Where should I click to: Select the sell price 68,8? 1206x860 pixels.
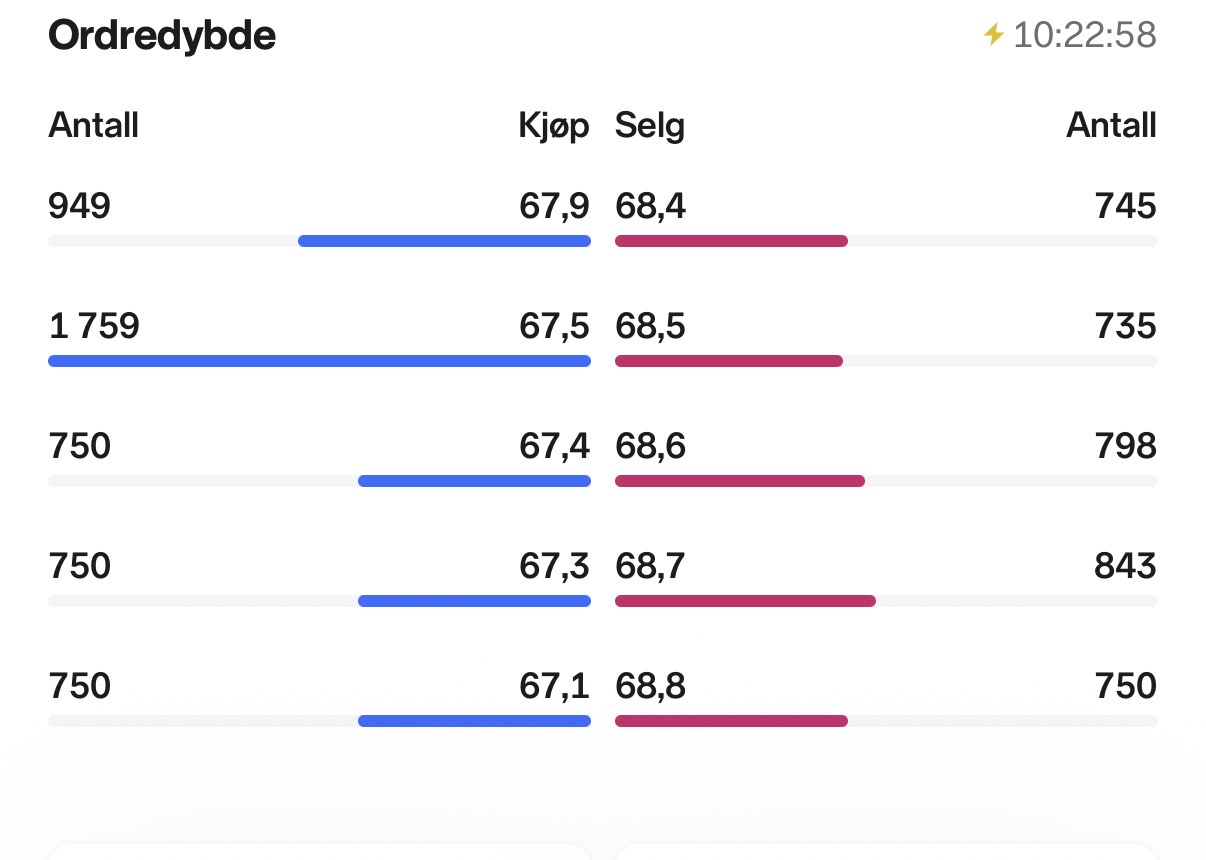(651, 687)
